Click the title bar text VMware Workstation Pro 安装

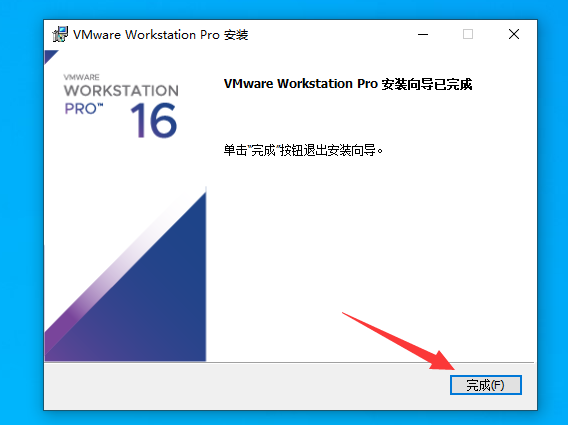pos(160,35)
